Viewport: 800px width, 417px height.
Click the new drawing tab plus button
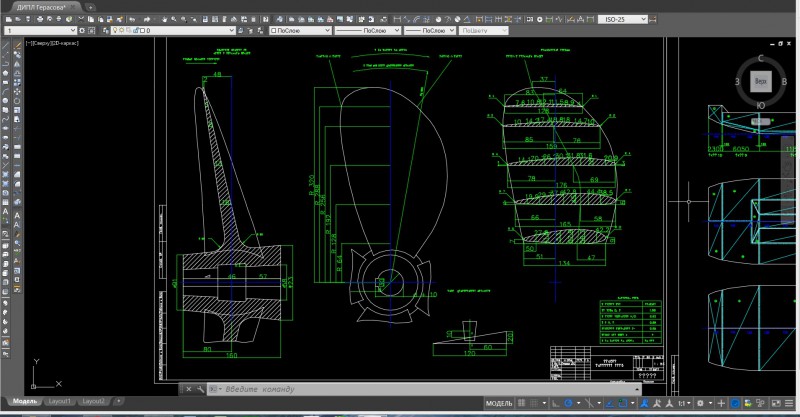tap(90, 7)
